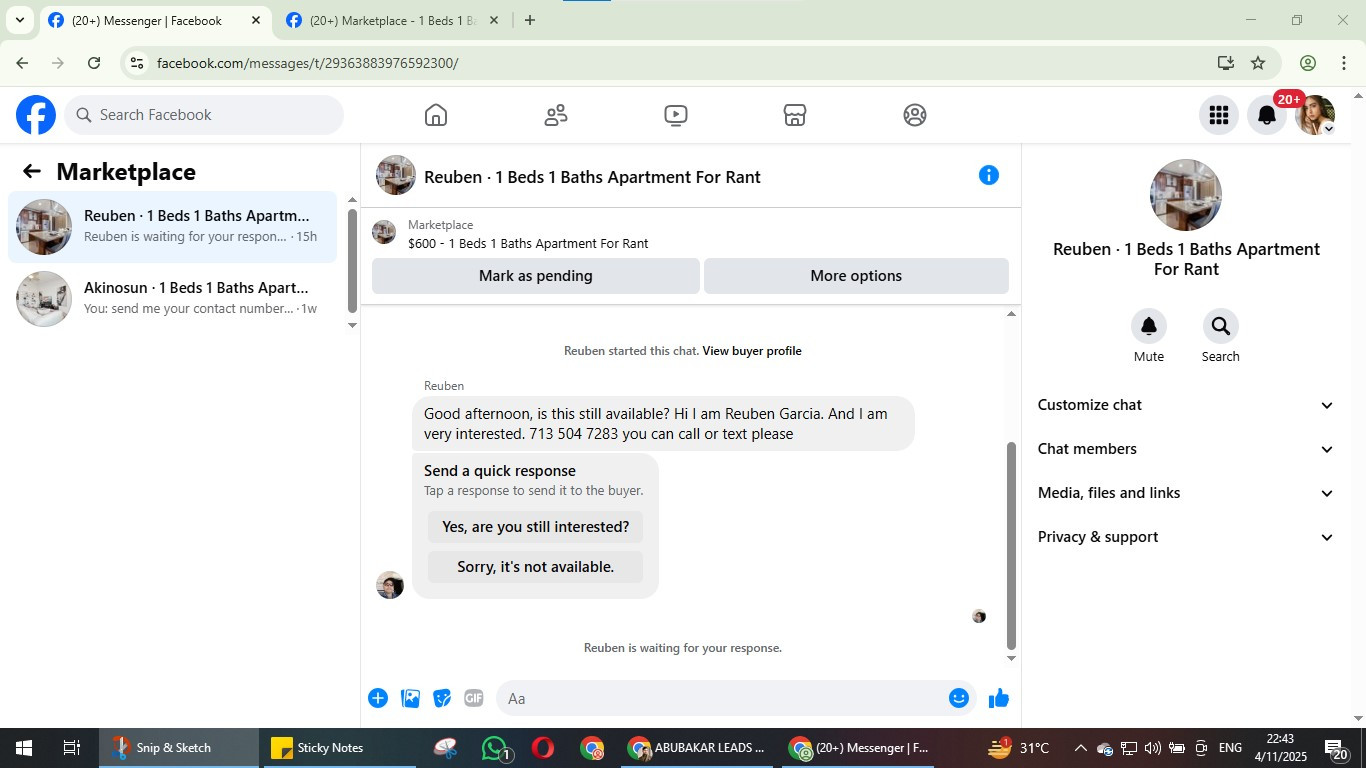Screen dimensions: 1366x768
Task: Open Snip & Sketch in taskbar
Action: pos(177,748)
